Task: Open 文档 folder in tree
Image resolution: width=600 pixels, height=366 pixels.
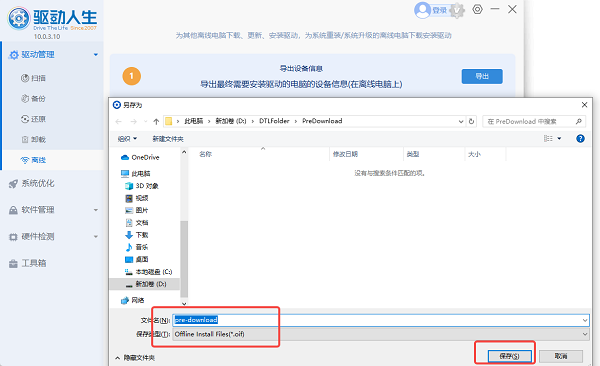Action: point(137,223)
